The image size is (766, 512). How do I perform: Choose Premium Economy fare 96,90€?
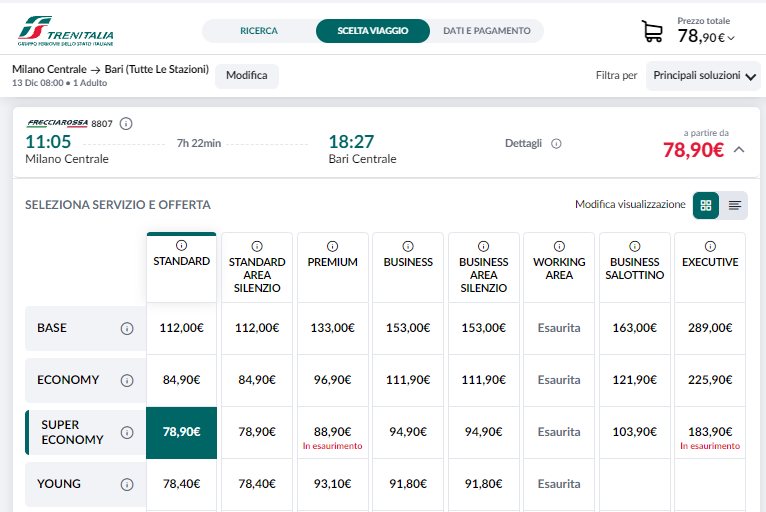[x=333, y=380]
